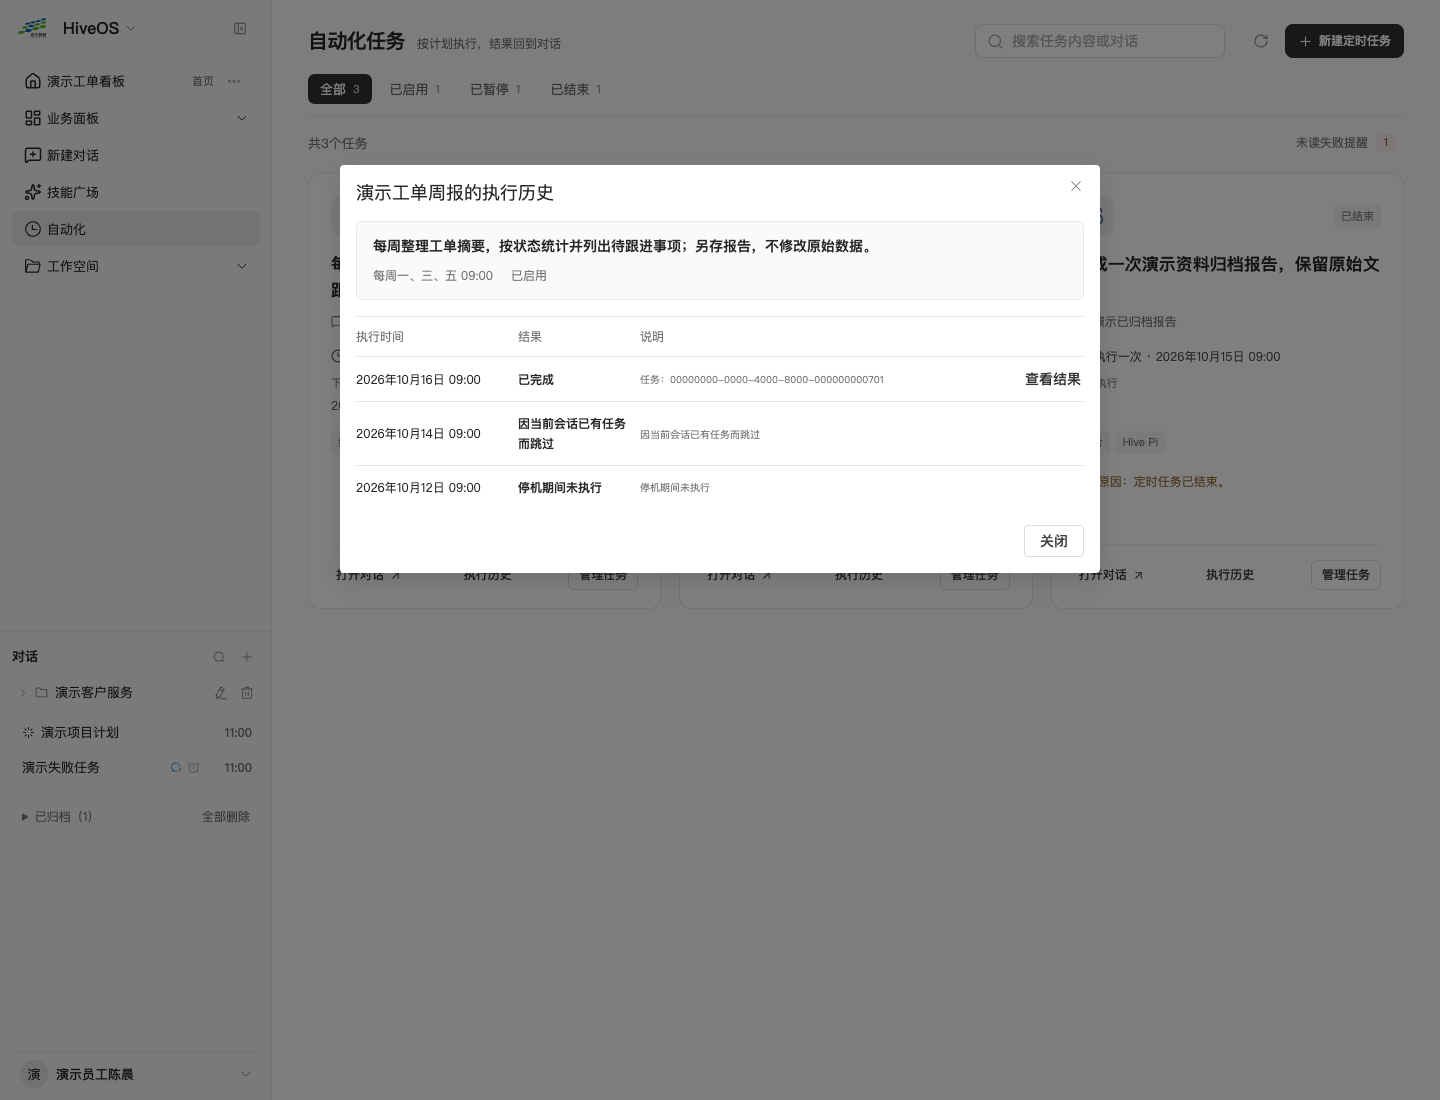Click the alarm clock icon on 演示失败任务
This screenshot has height=1100, width=1440.
coord(194,768)
